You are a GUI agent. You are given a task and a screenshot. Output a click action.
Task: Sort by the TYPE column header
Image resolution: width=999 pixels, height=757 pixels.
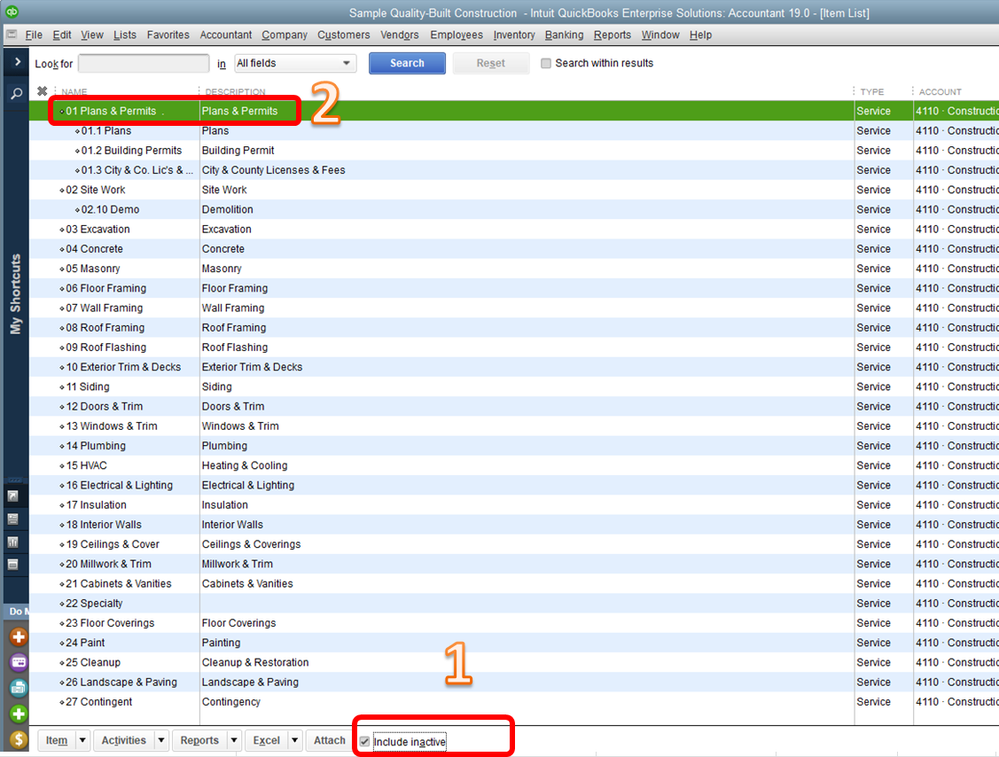tap(872, 92)
